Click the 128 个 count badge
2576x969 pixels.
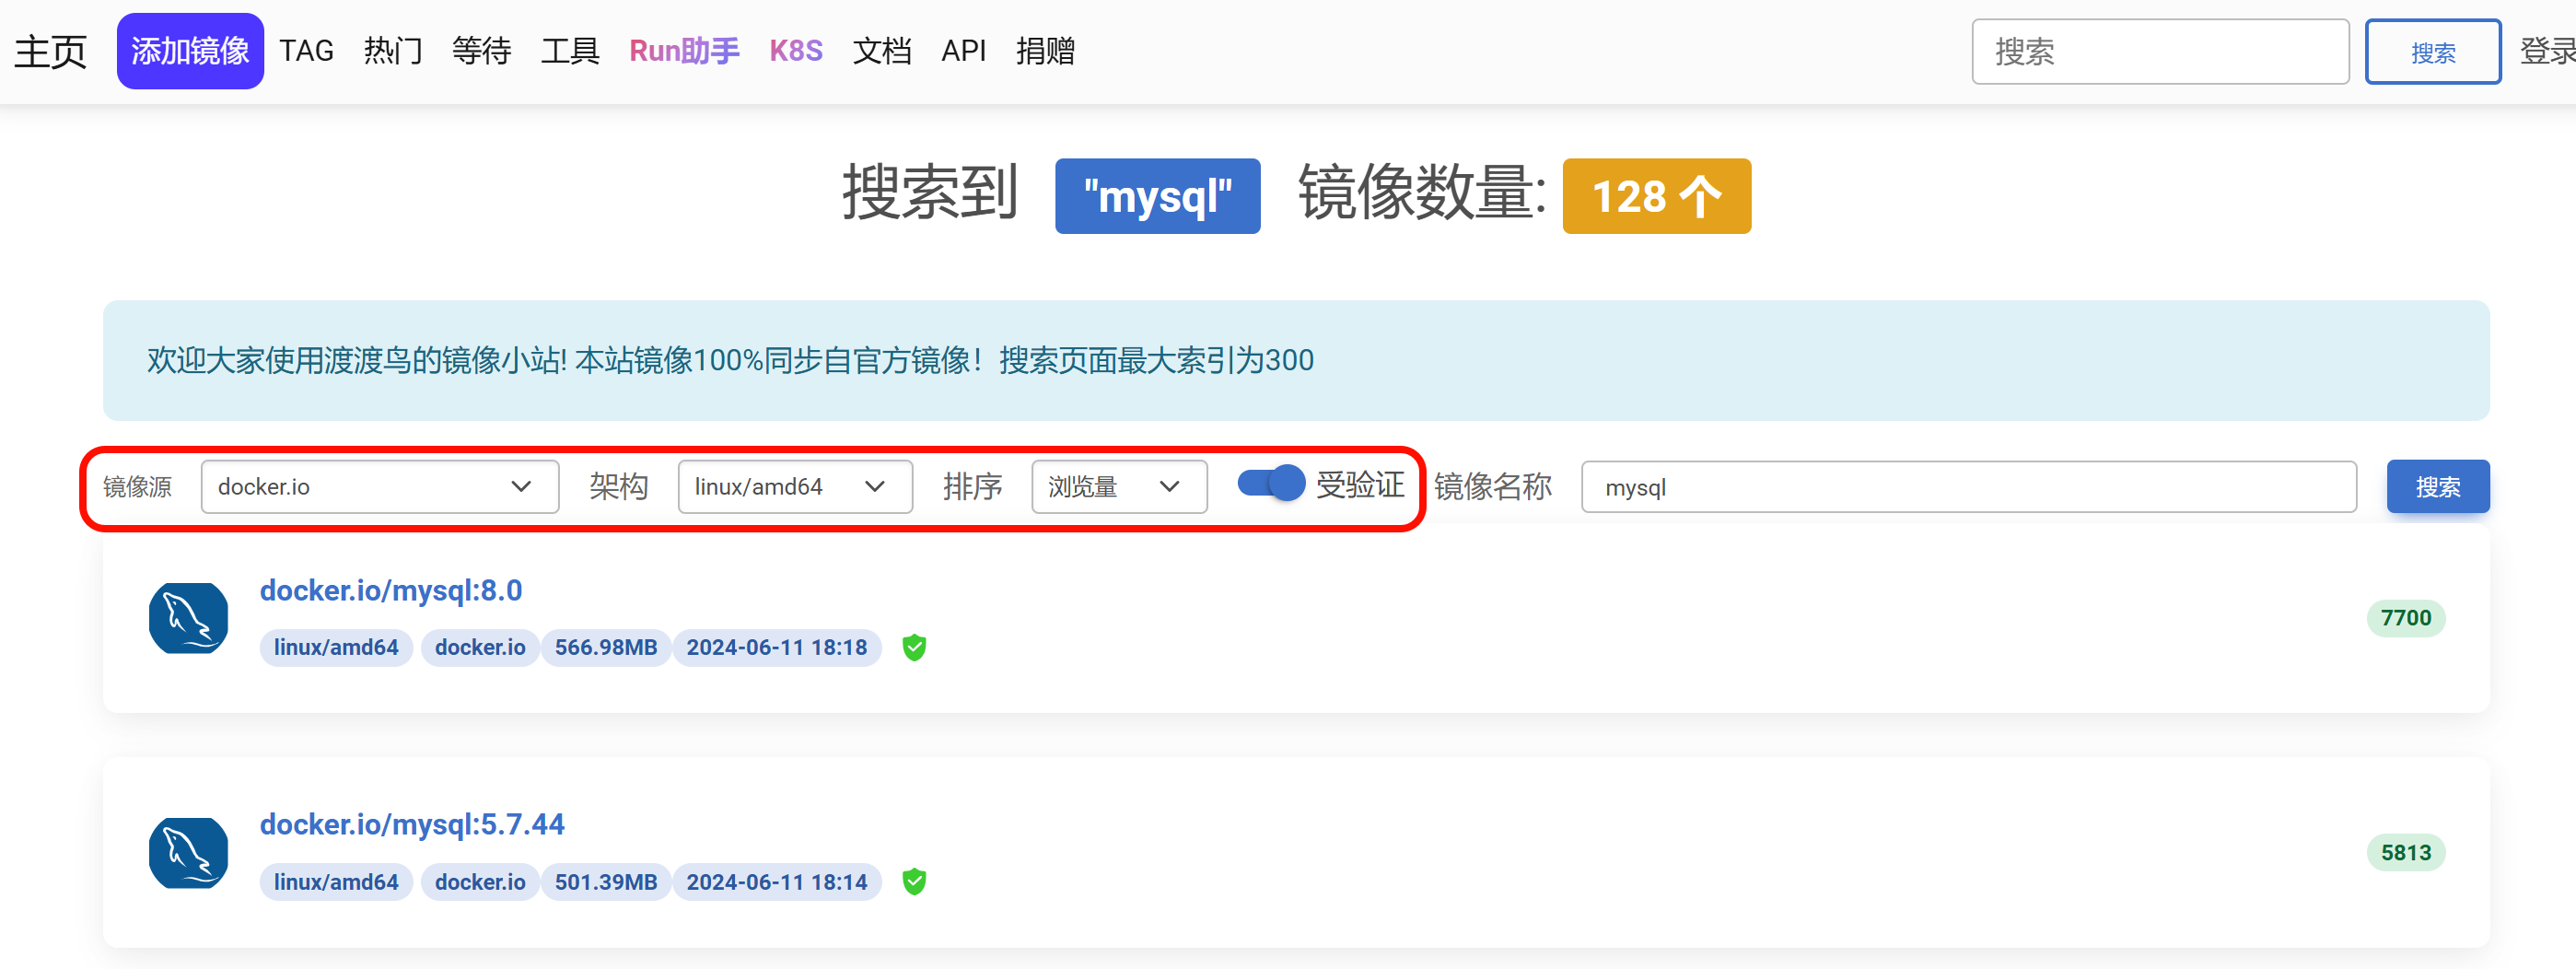click(1656, 196)
